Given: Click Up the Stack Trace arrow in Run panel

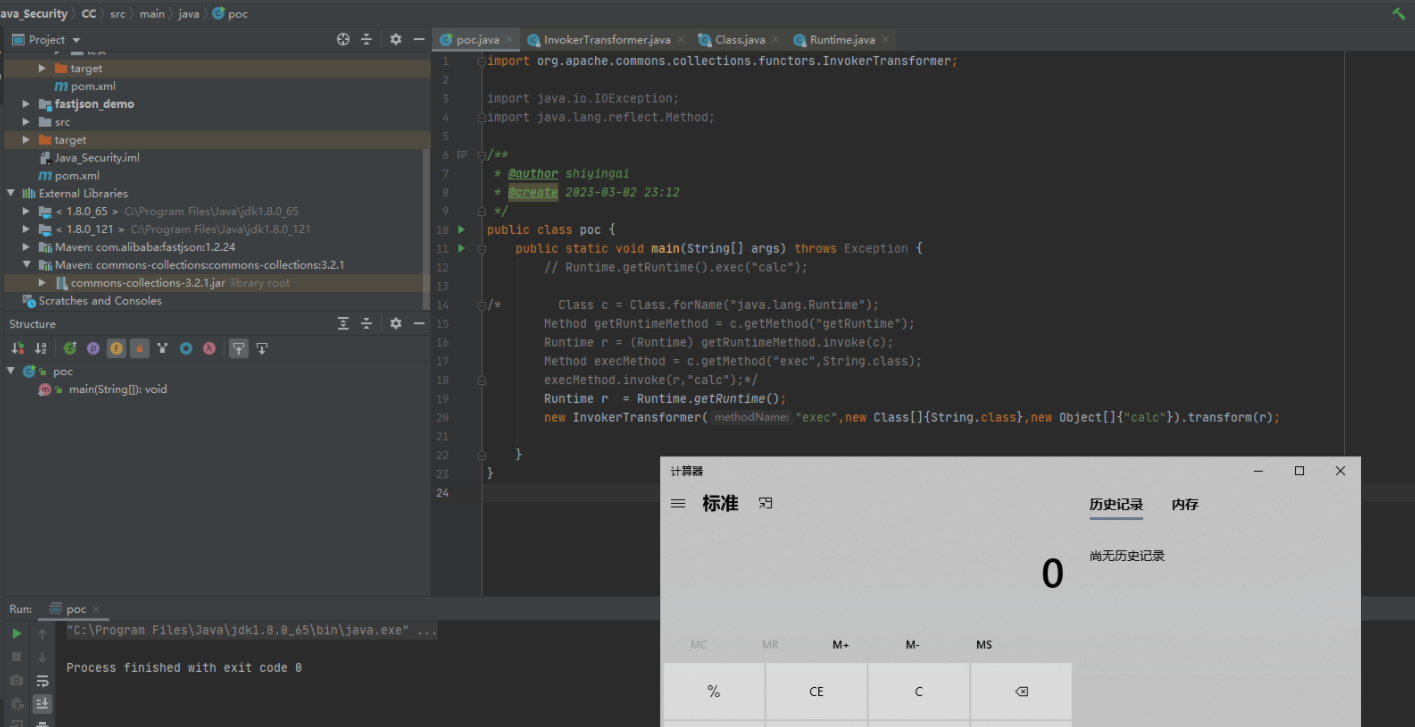Looking at the screenshot, I should tap(42, 634).
